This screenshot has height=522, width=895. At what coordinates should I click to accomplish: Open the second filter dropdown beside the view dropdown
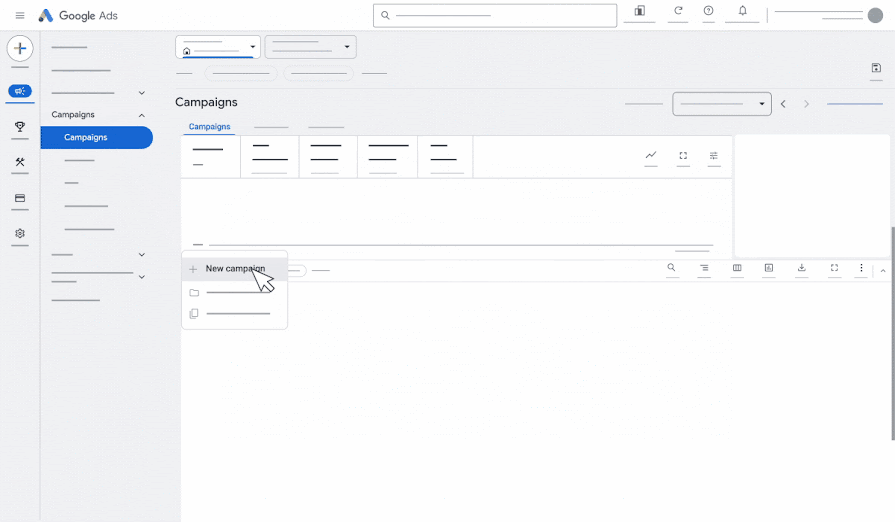point(311,47)
